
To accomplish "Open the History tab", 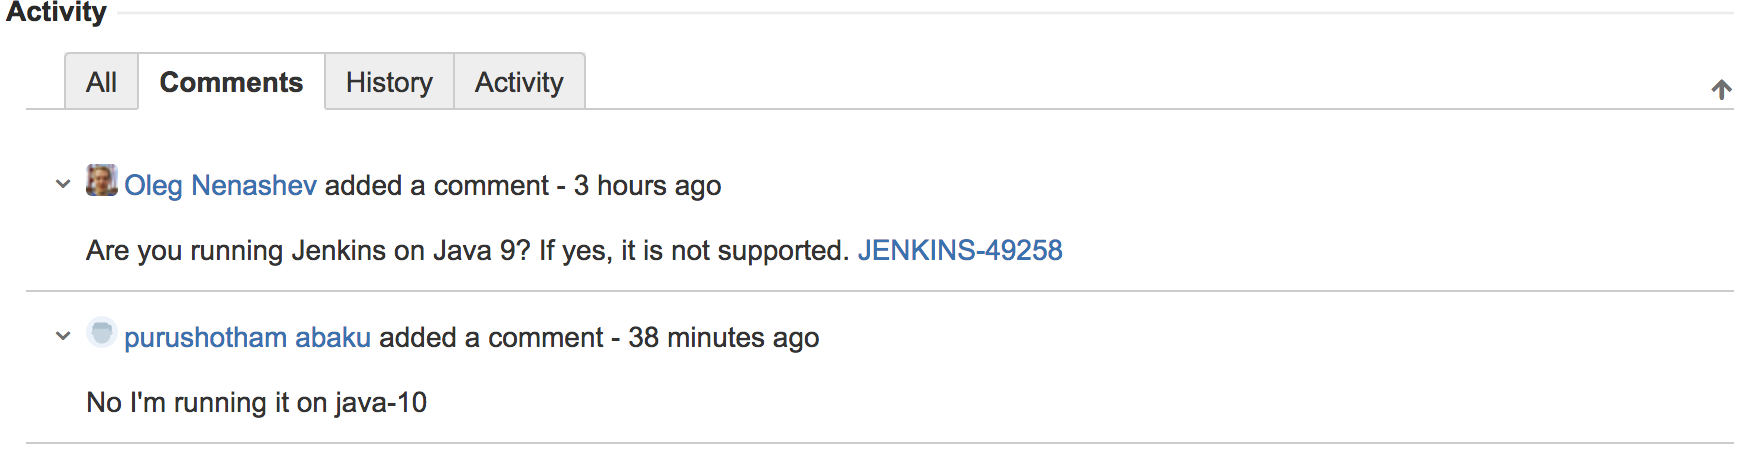I will click(x=389, y=82).
